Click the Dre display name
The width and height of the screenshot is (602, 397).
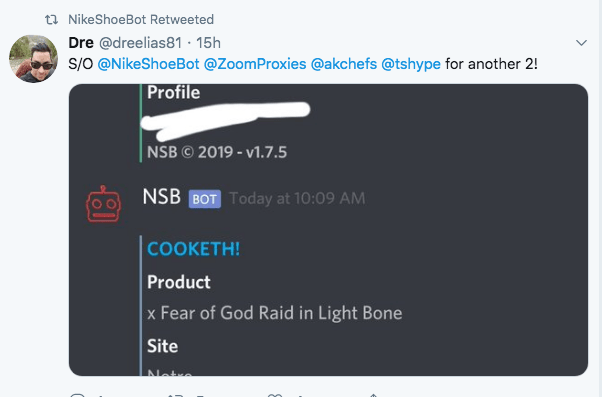point(81,43)
